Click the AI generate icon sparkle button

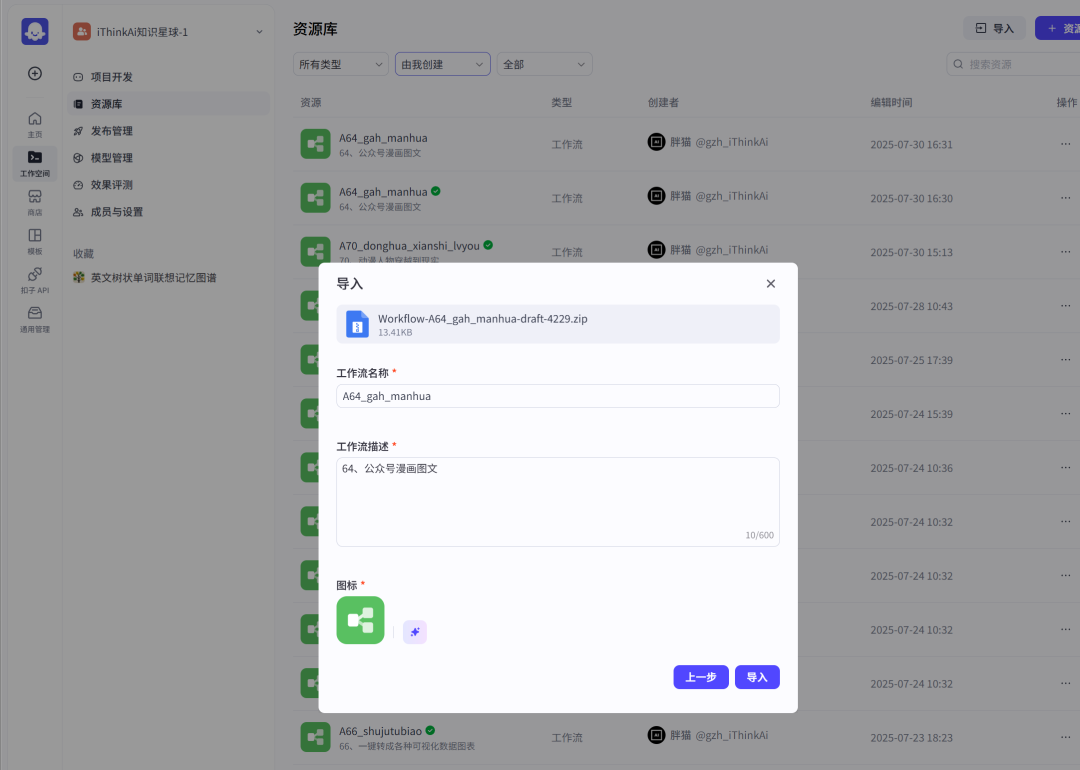coord(415,632)
